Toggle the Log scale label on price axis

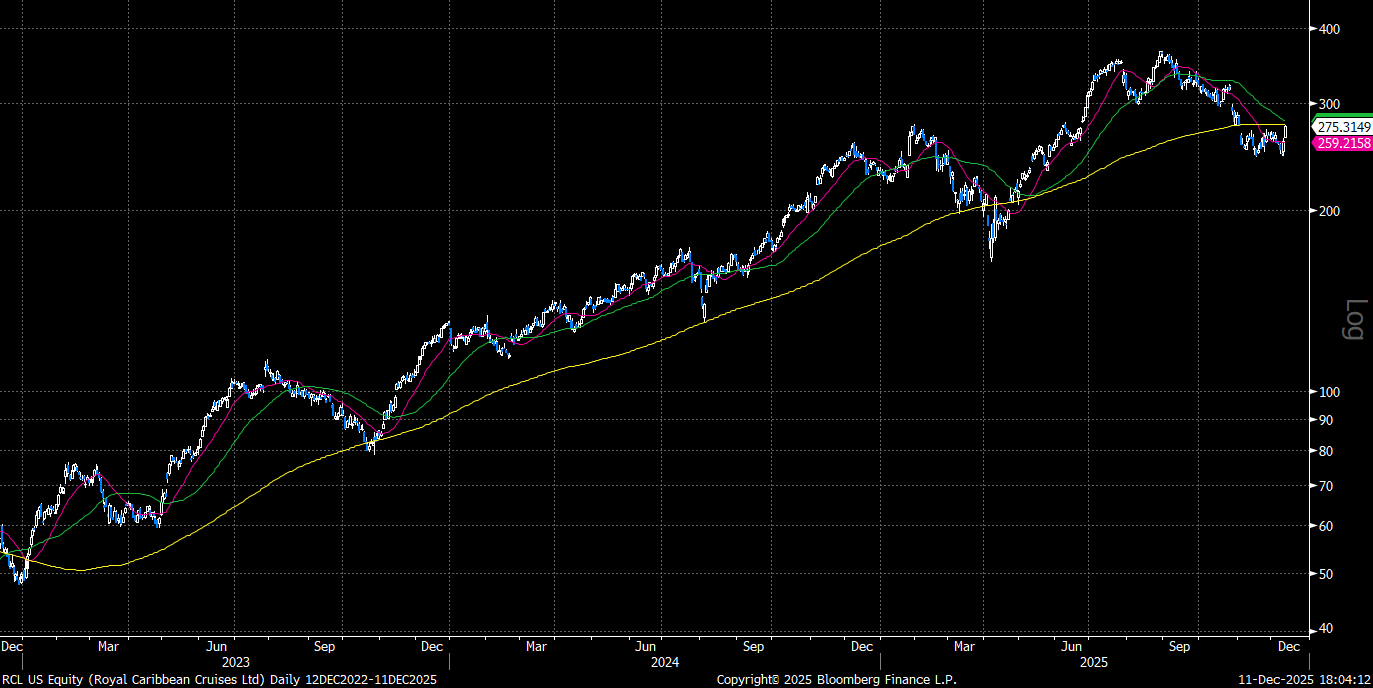(1355, 320)
